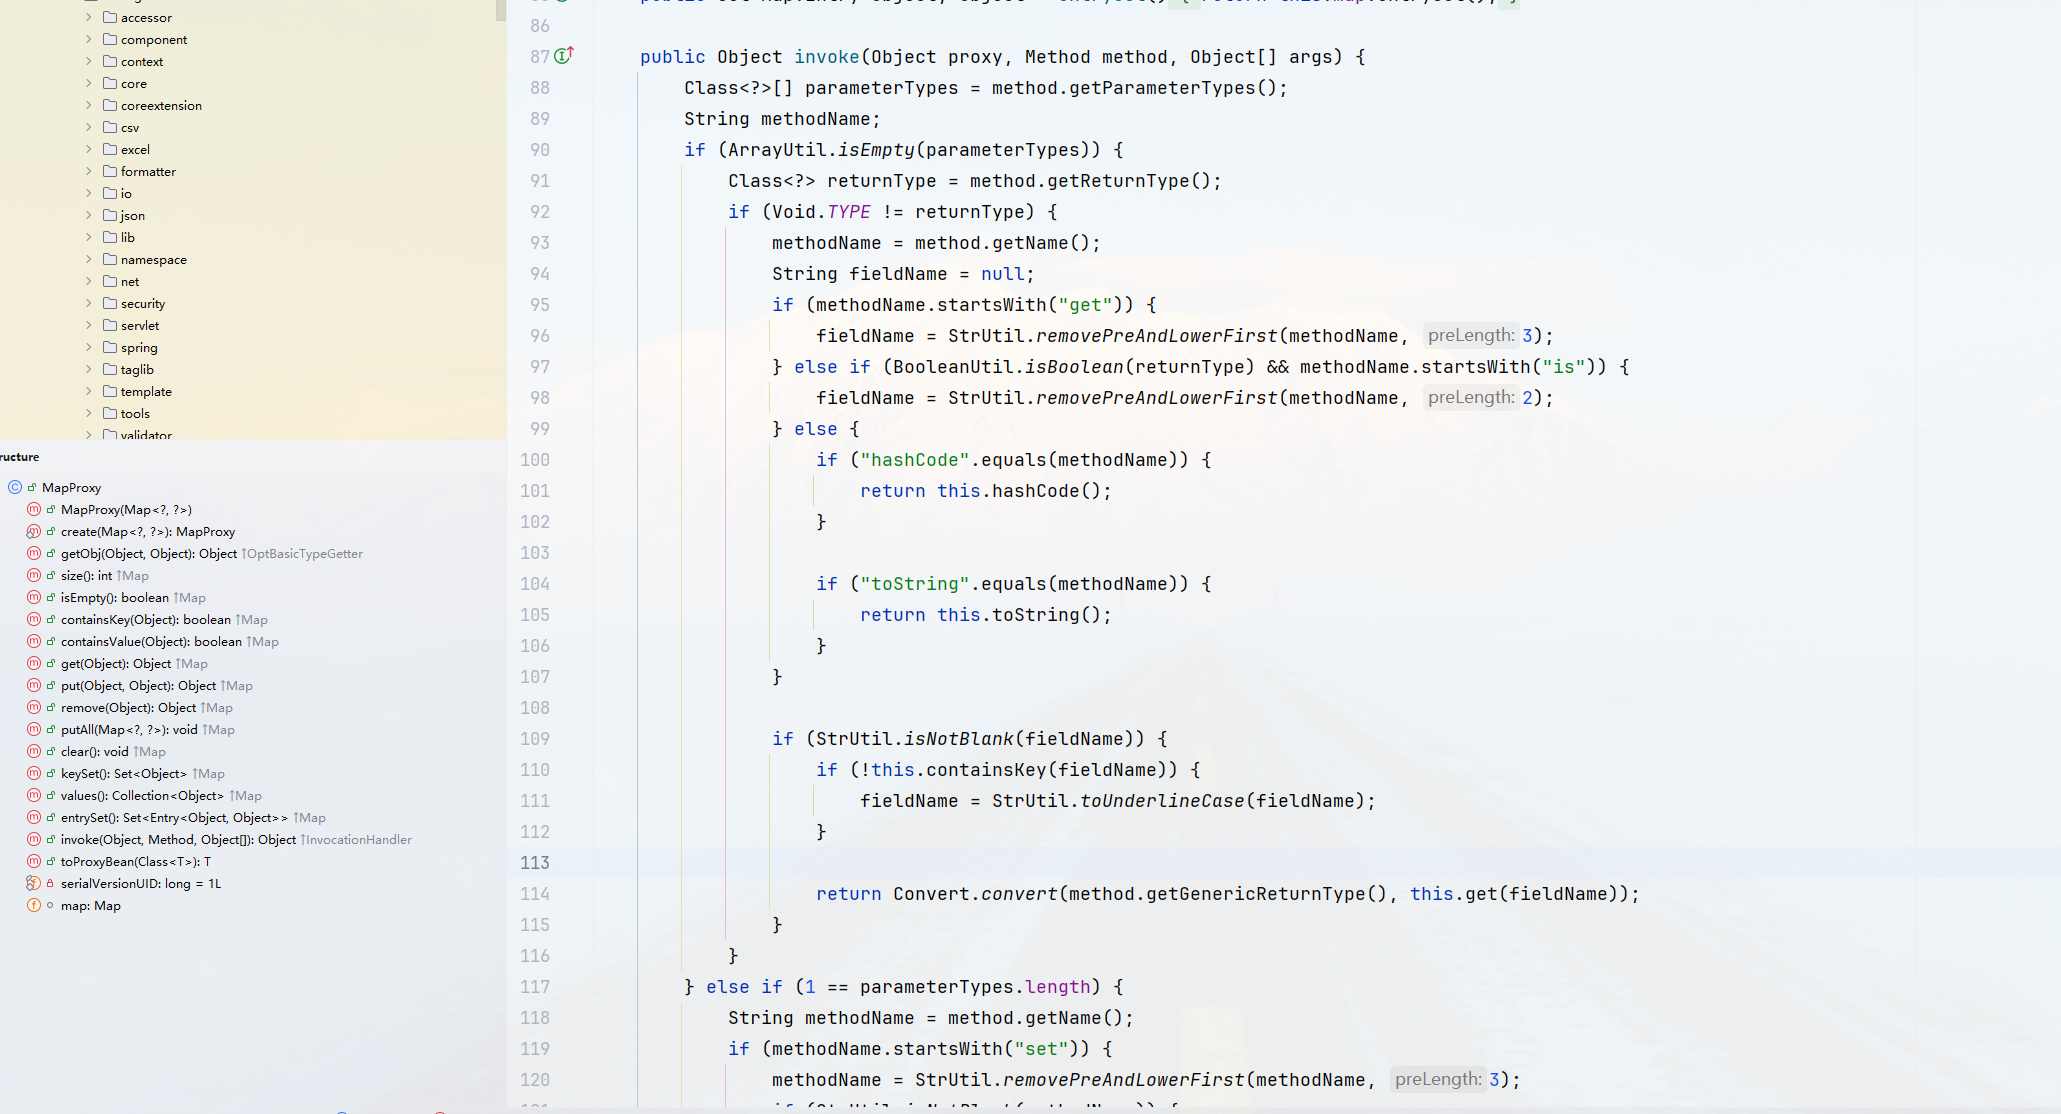Click the InvocationHandler inherited label
Image resolution: width=2061 pixels, height=1114 pixels.
[x=357, y=839]
